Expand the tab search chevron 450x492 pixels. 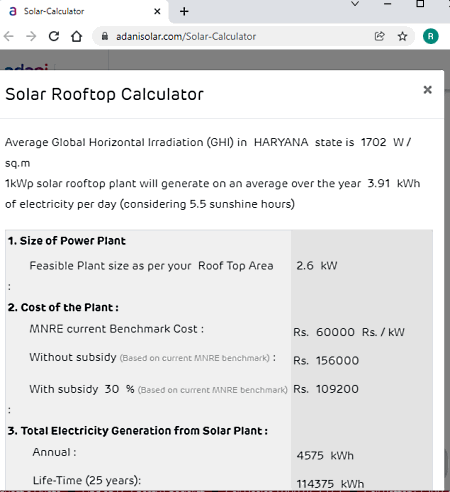point(355,4)
